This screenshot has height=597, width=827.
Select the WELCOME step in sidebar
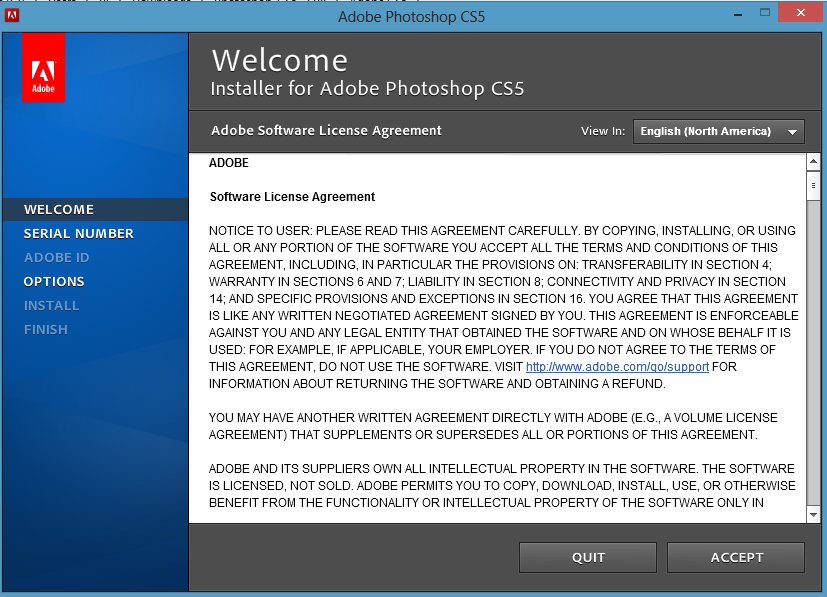tap(59, 209)
